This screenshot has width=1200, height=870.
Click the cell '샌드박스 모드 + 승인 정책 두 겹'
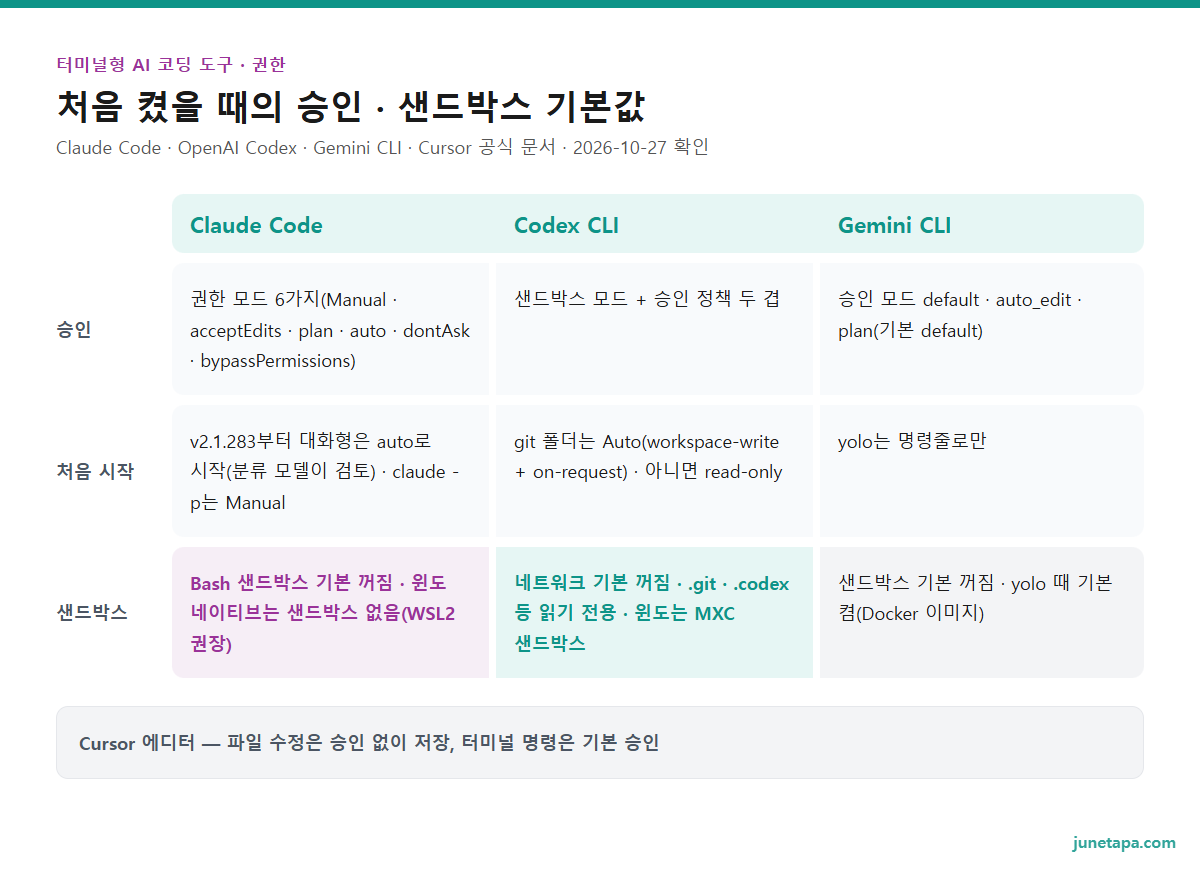(654, 329)
